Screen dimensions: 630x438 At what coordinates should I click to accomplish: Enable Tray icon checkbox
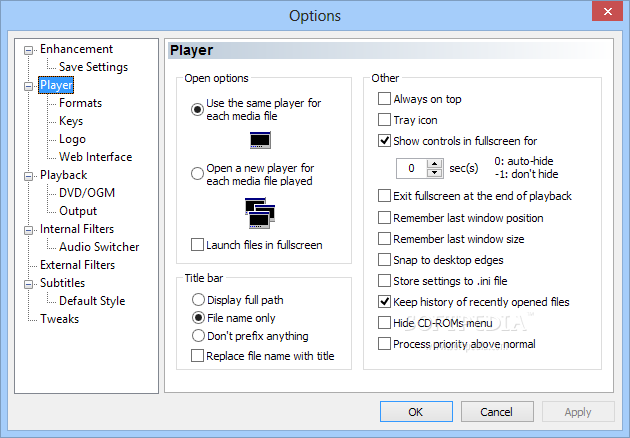[384, 120]
